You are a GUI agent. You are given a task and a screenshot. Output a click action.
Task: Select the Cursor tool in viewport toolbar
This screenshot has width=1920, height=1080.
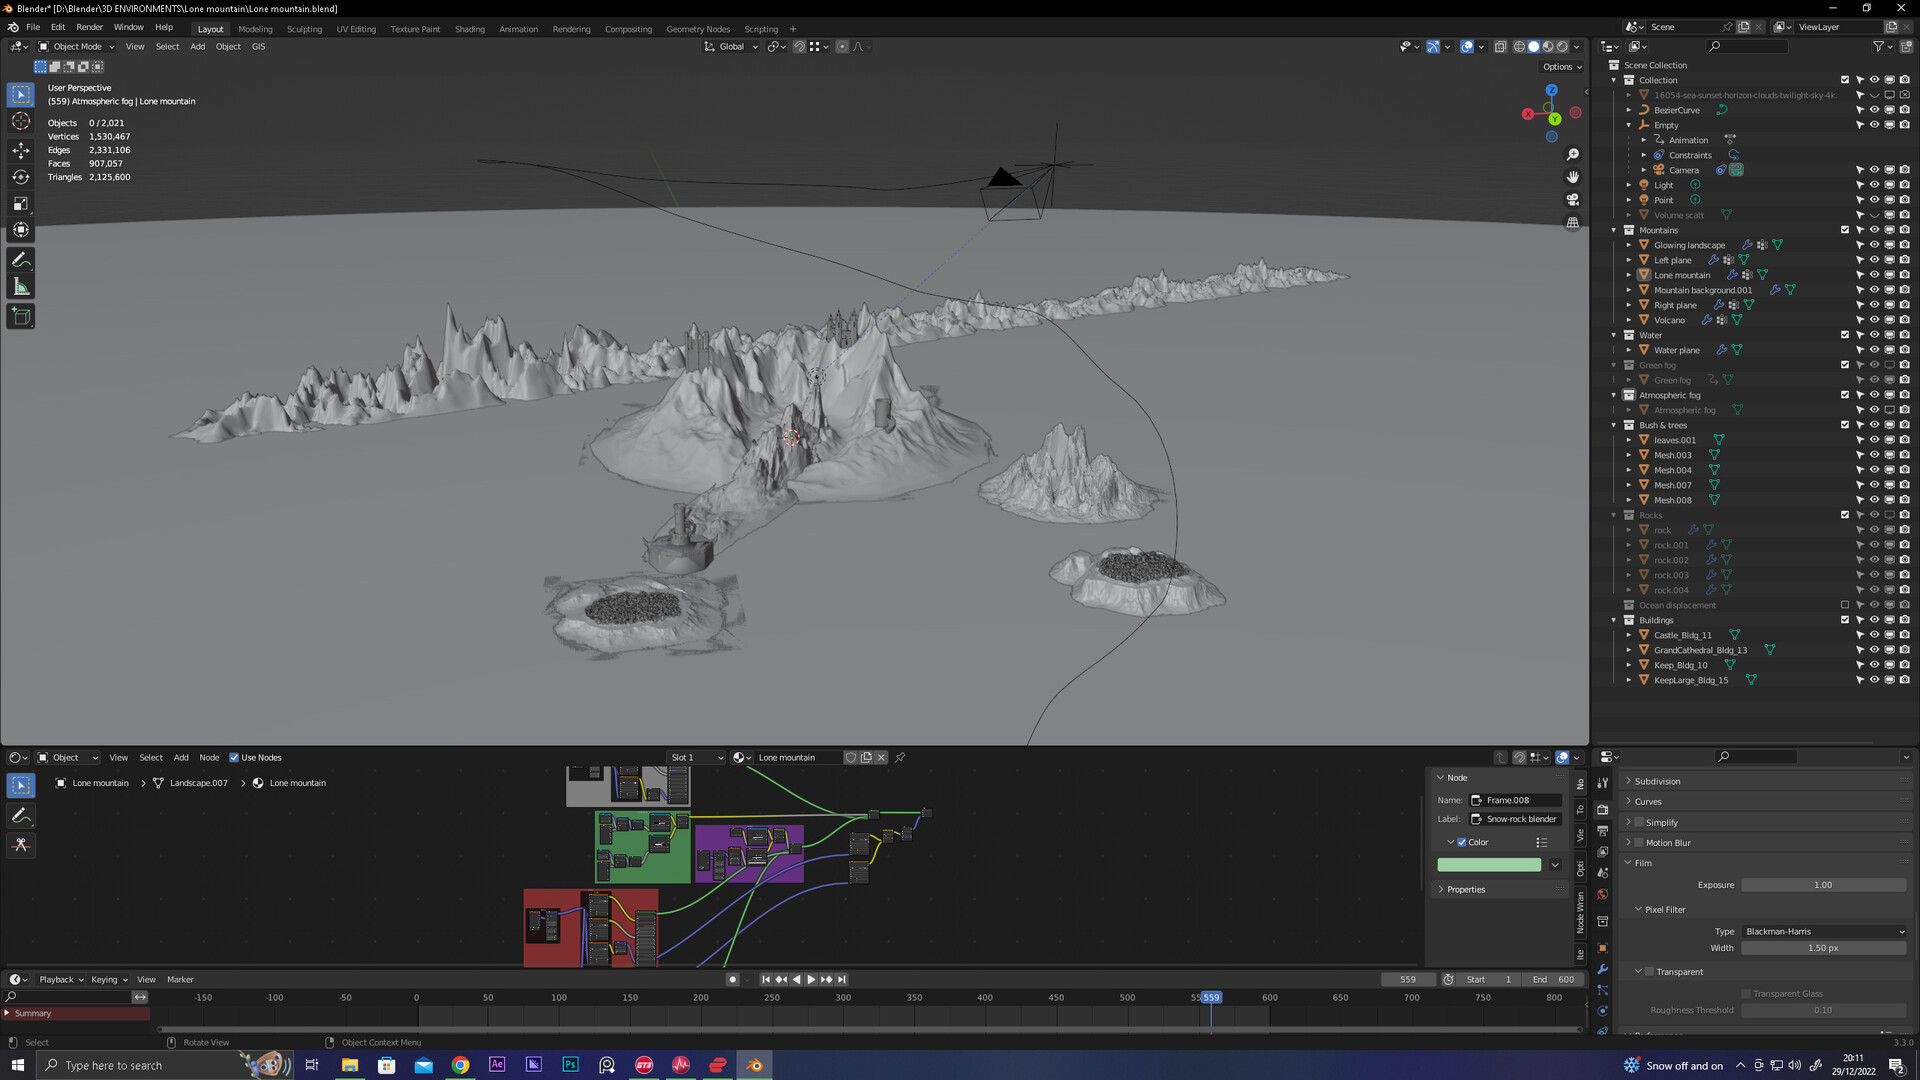[x=21, y=121]
